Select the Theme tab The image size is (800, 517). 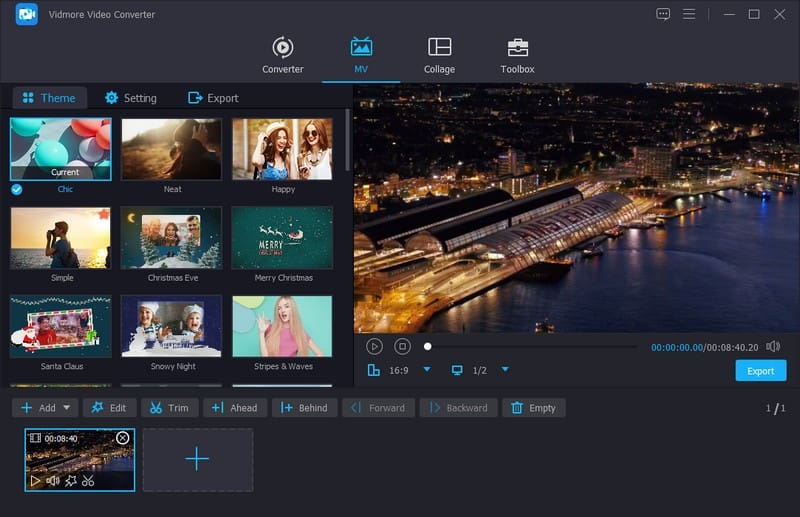point(49,98)
